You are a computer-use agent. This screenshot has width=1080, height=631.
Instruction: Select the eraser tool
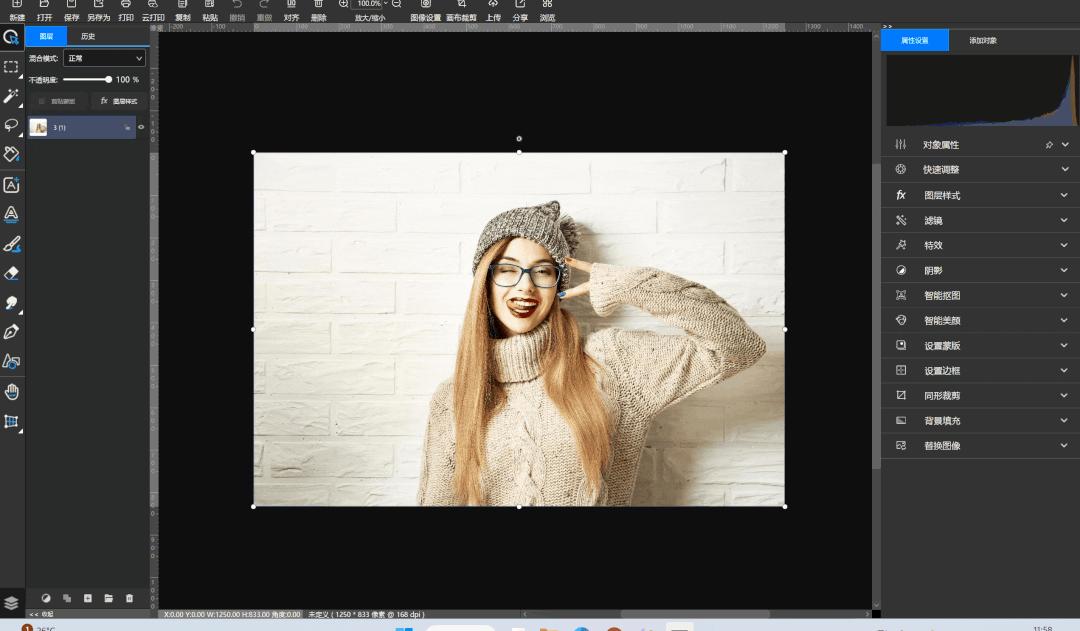[11, 273]
